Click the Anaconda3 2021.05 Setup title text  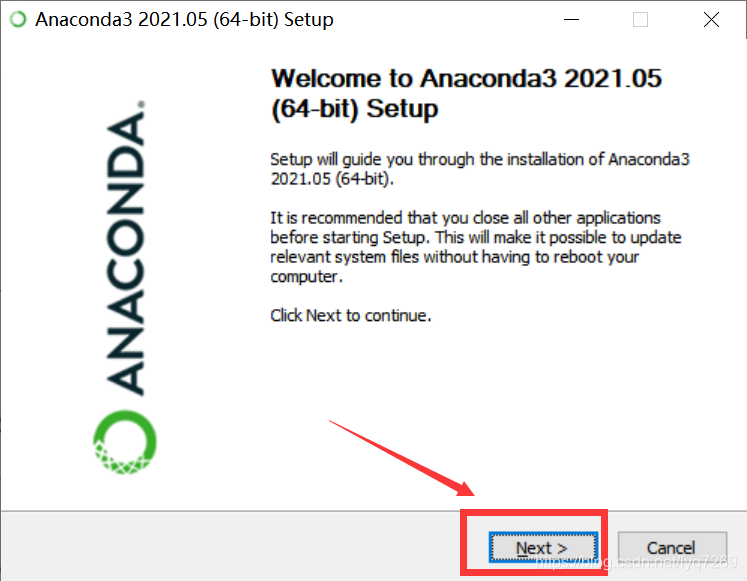[x=184, y=20]
